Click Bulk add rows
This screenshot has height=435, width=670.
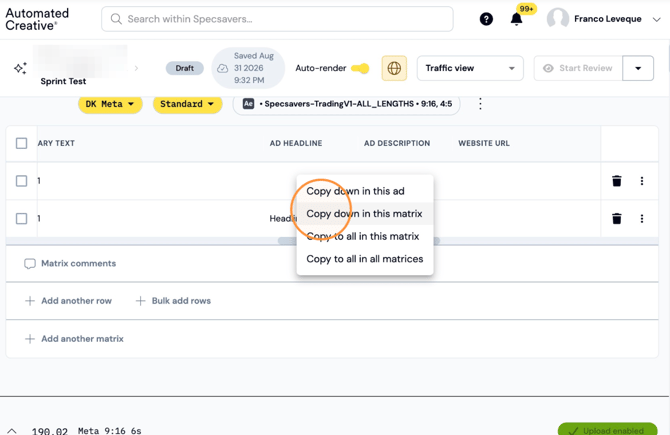(173, 301)
